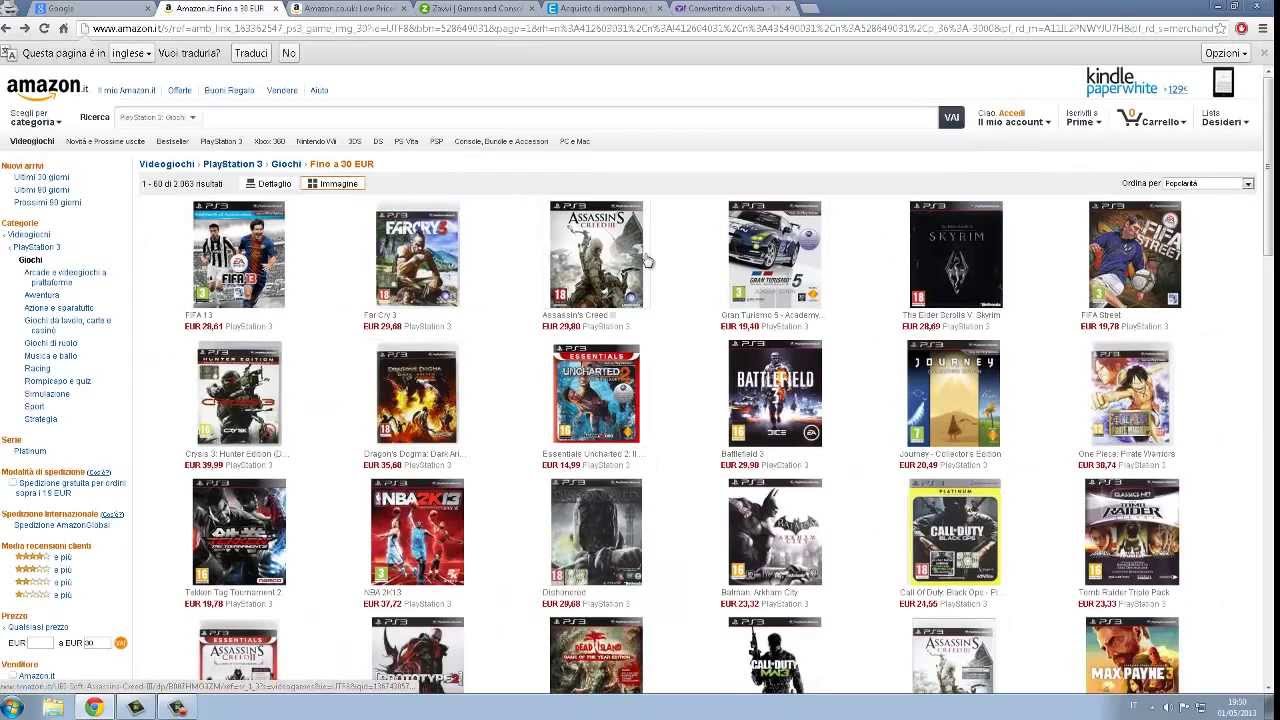
Task: Open Avventura category link
Action: tap(42, 295)
